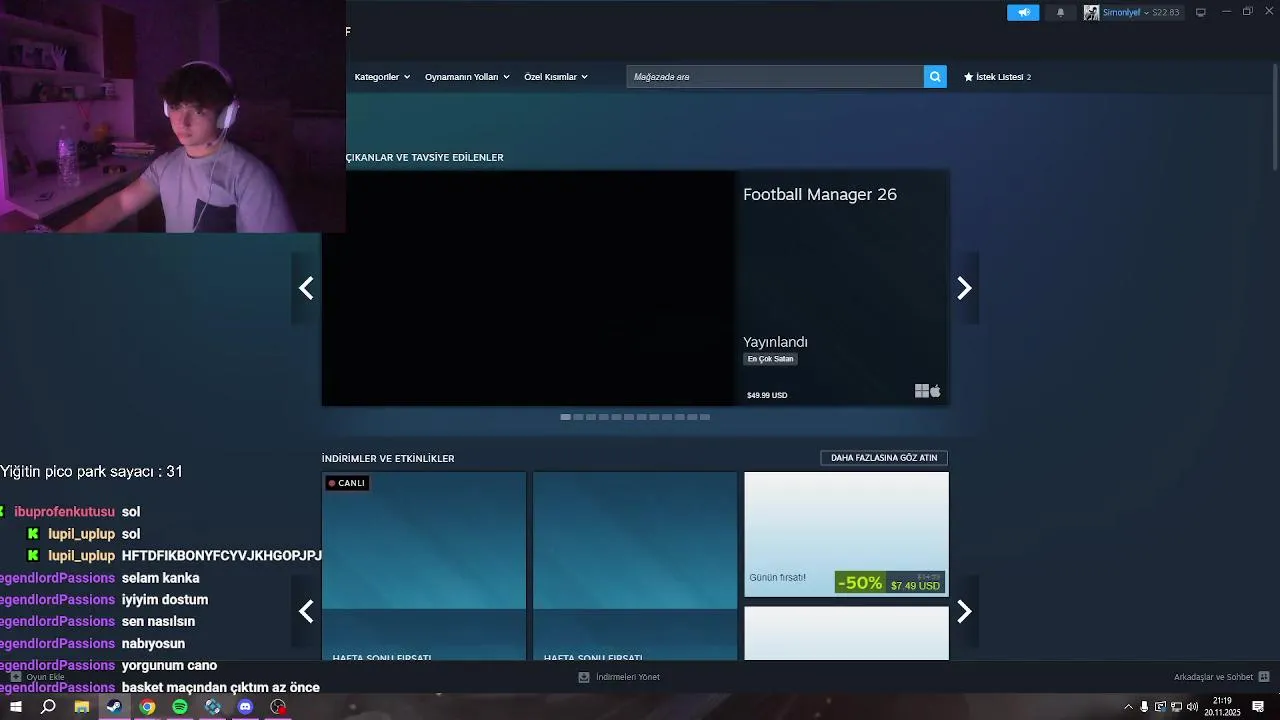Screen dimensions: 1280x720
Task: Open the Windows Start menu
Action: coord(16,707)
